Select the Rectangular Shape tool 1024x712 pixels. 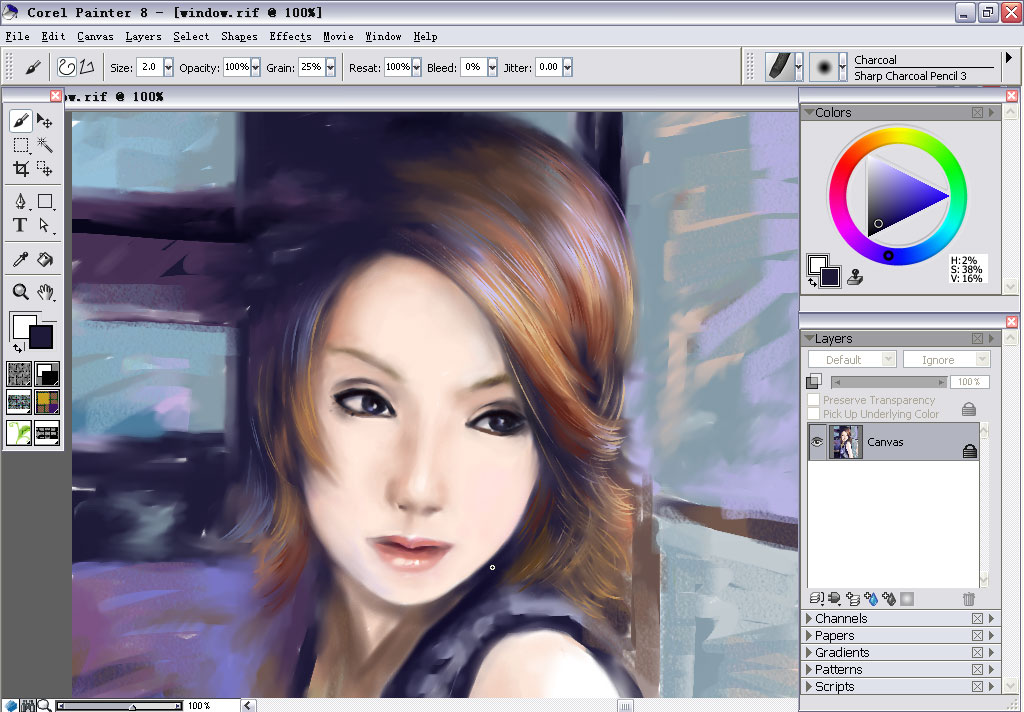pyautogui.click(x=44, y=201)
